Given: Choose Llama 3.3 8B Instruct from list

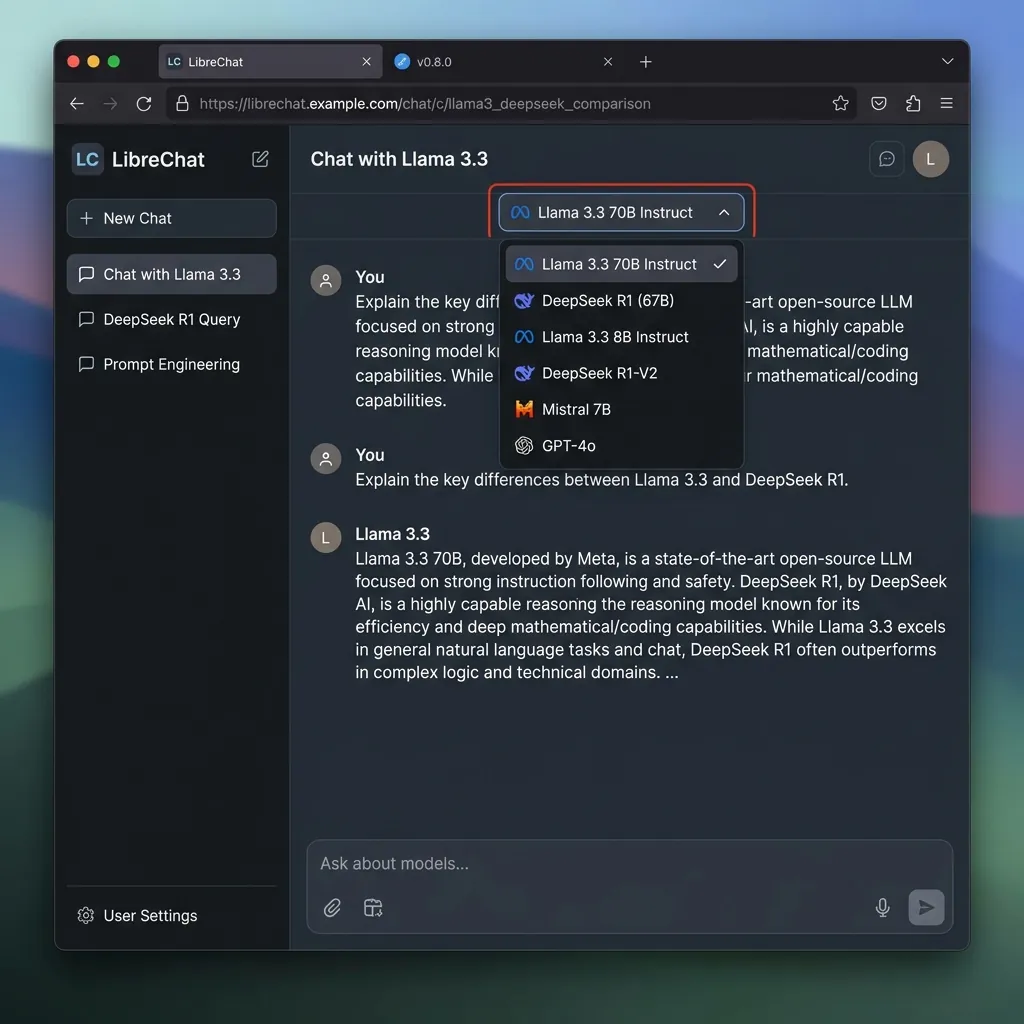Looking at the screenshot, I should click(x=621, y=337).
